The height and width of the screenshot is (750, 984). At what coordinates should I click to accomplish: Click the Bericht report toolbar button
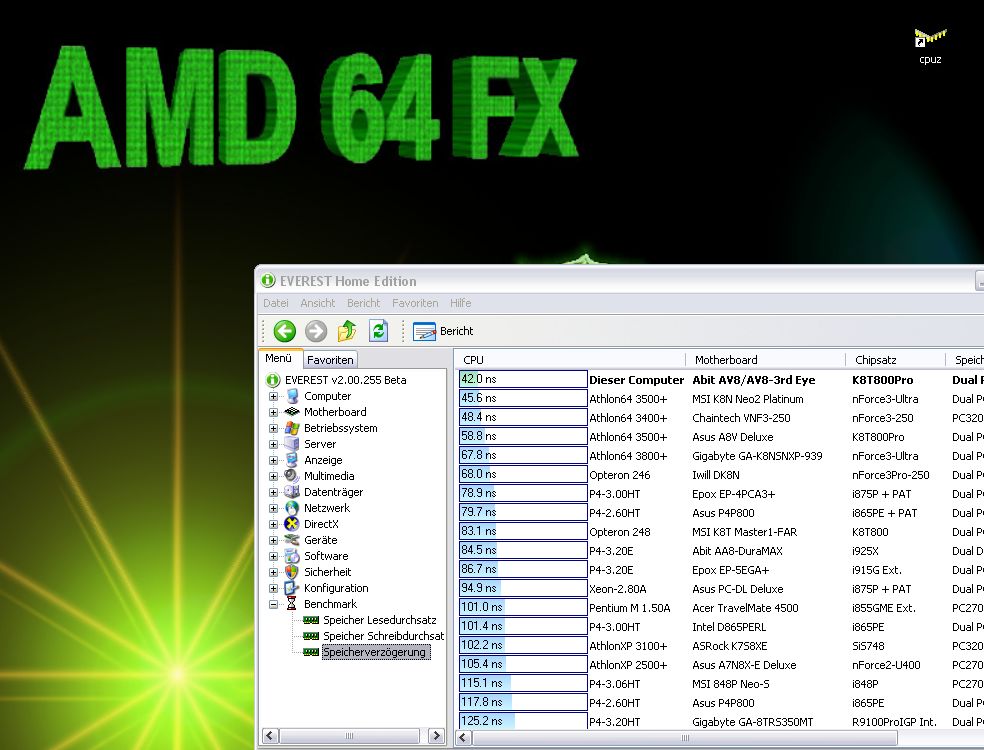(443, 331)
